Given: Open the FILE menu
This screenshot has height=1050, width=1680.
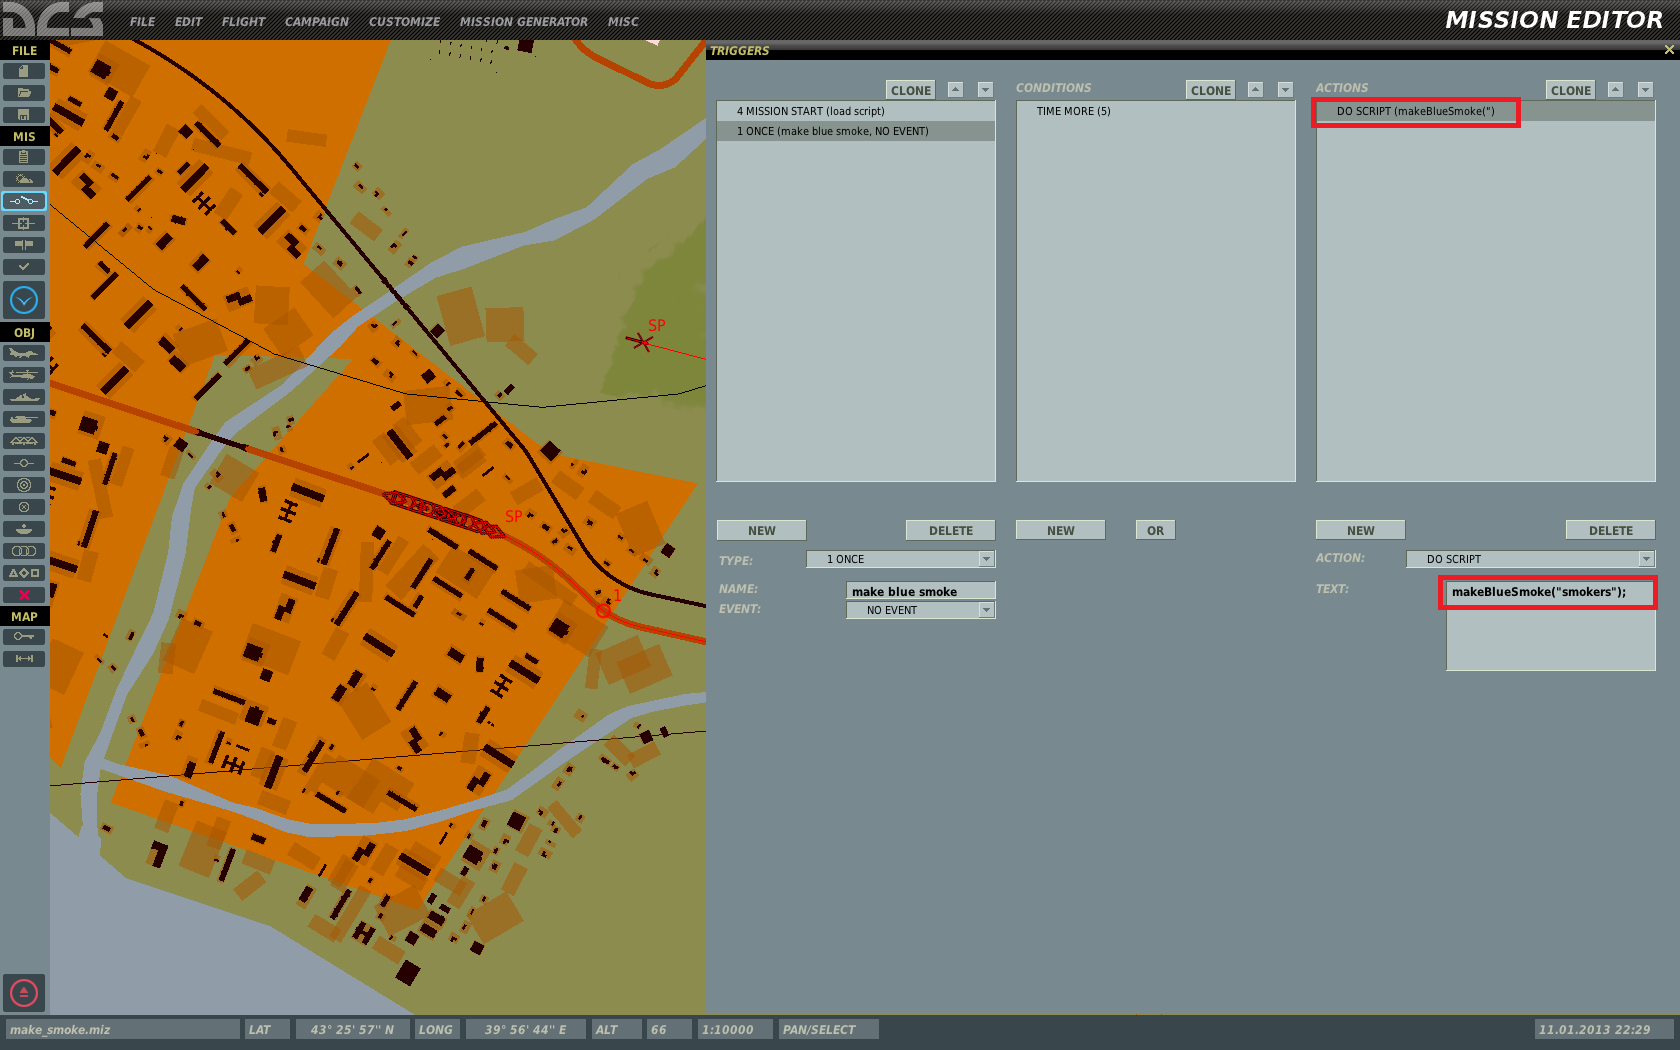Looking at the screenshot, I should pyautogui.click(x=143, y=21).
